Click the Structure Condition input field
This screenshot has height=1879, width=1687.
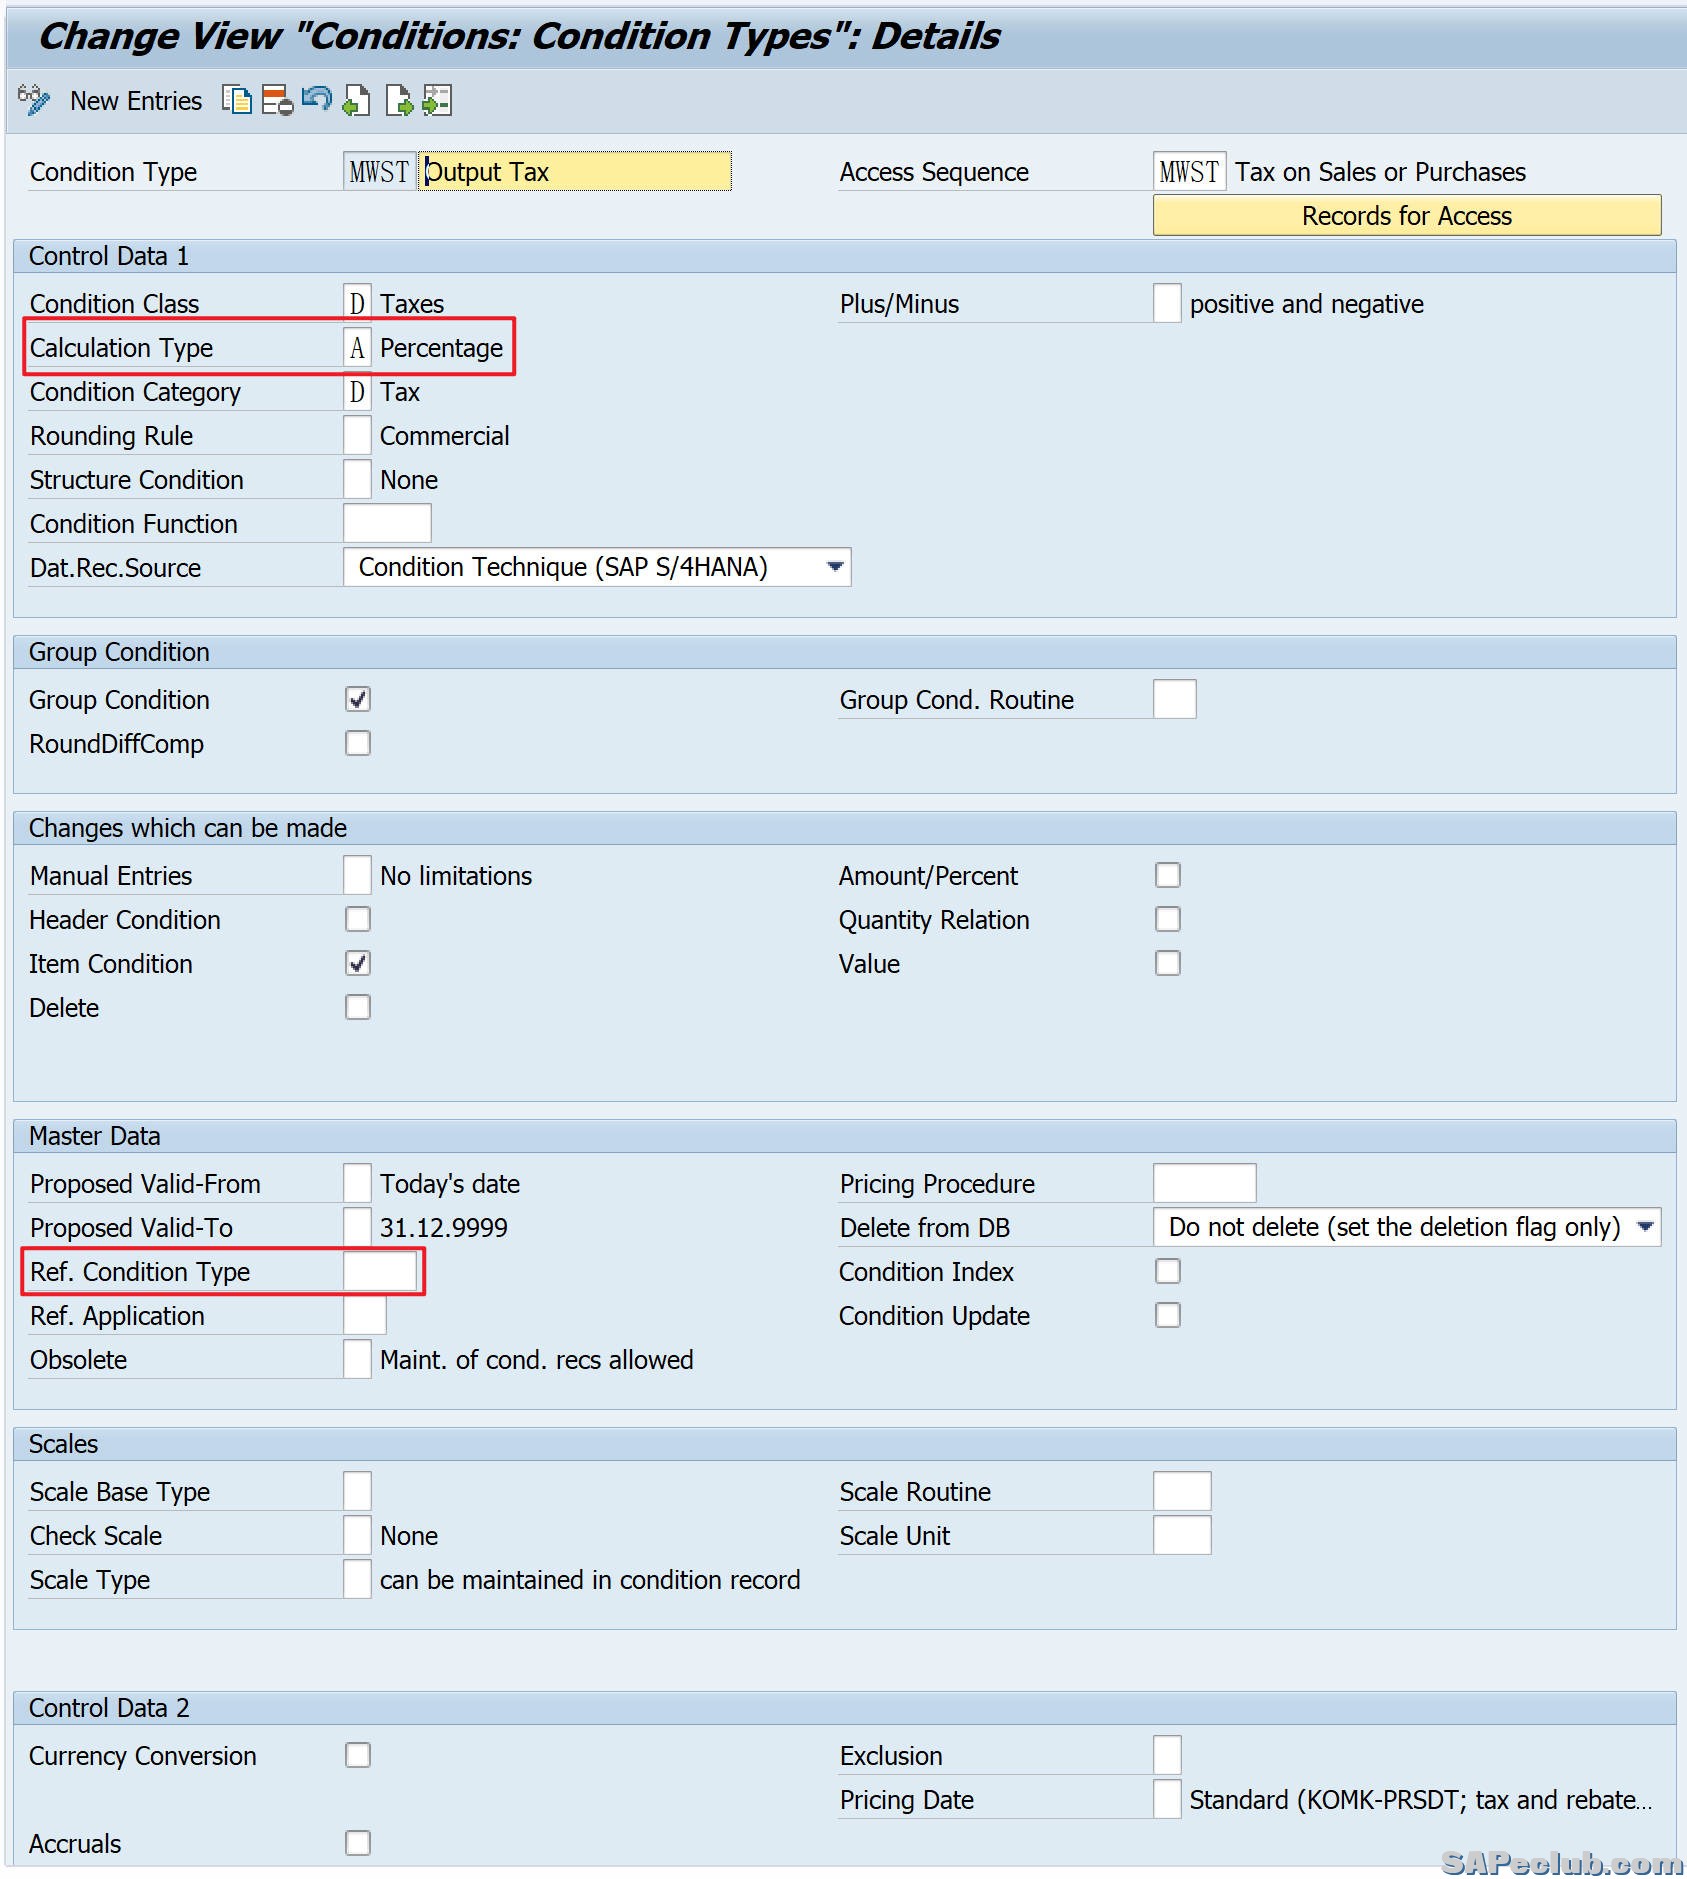(357, 479)
